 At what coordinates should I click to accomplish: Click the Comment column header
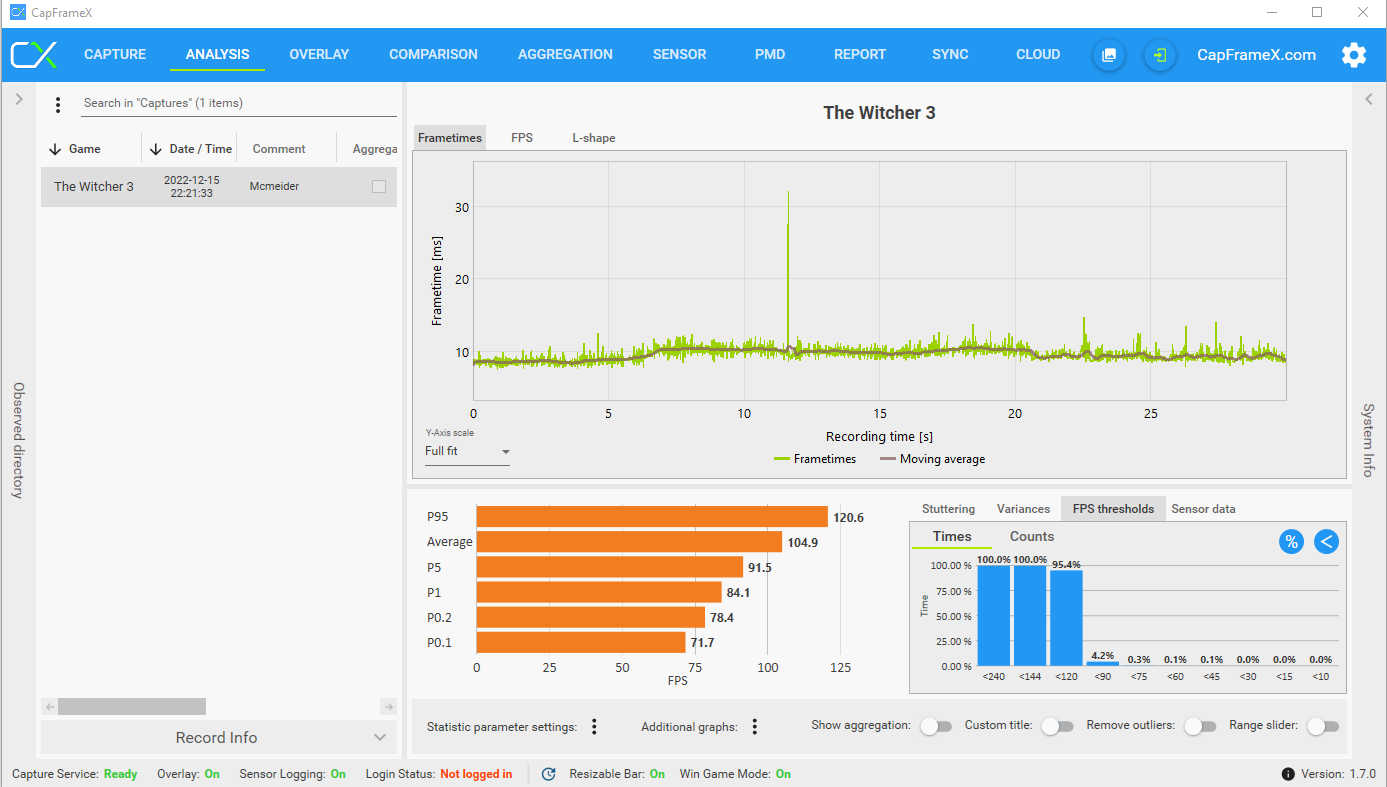pos(279,149)
